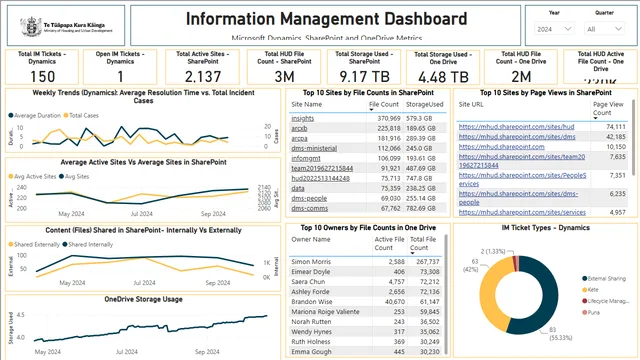Open the arcxb site link
This screenshot has width=640, height=360.
pos(299,128)
